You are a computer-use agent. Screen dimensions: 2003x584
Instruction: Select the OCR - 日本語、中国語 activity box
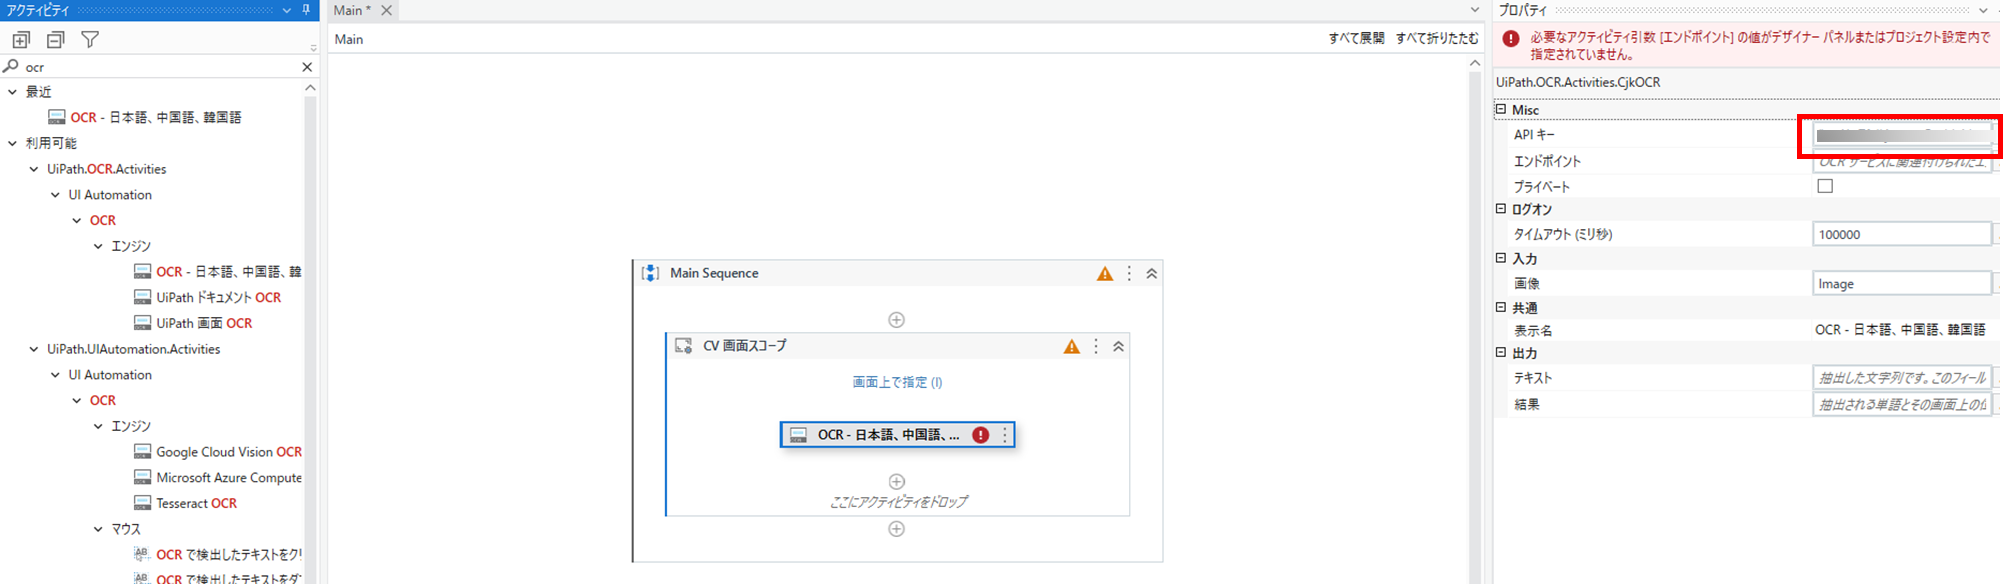[897, 435]
